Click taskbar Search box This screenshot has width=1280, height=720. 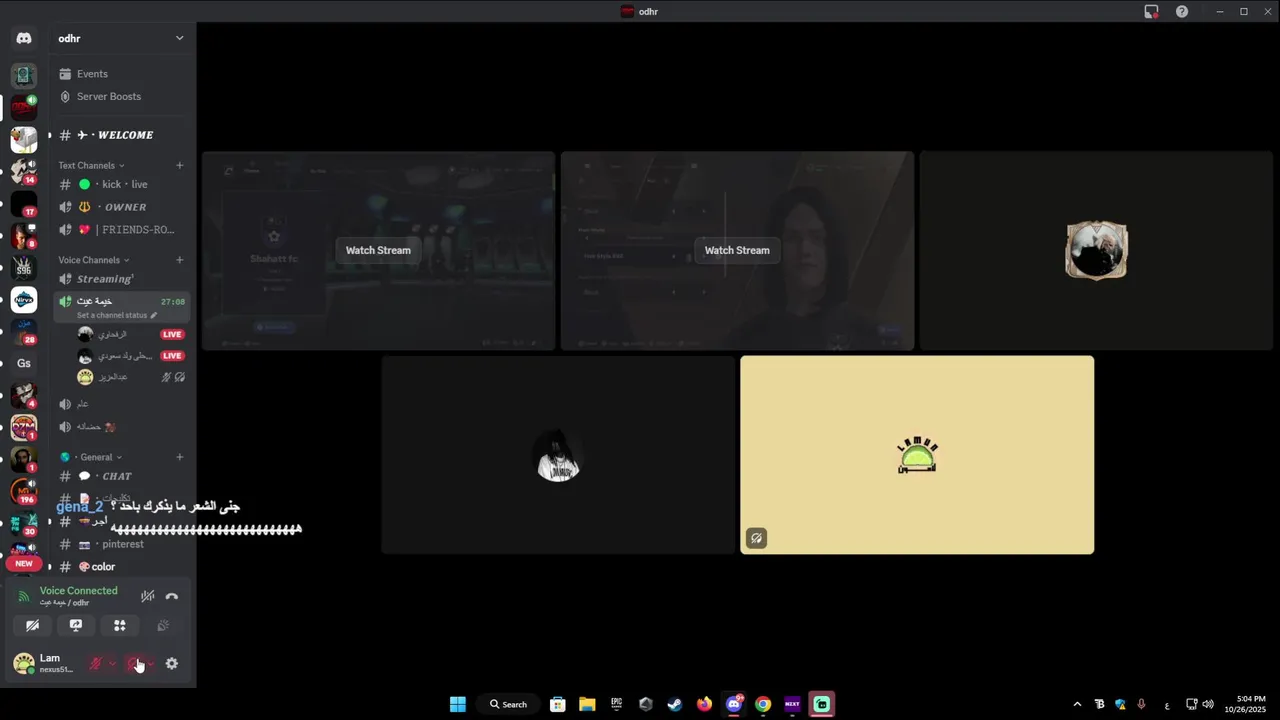(x=508, y=704)
